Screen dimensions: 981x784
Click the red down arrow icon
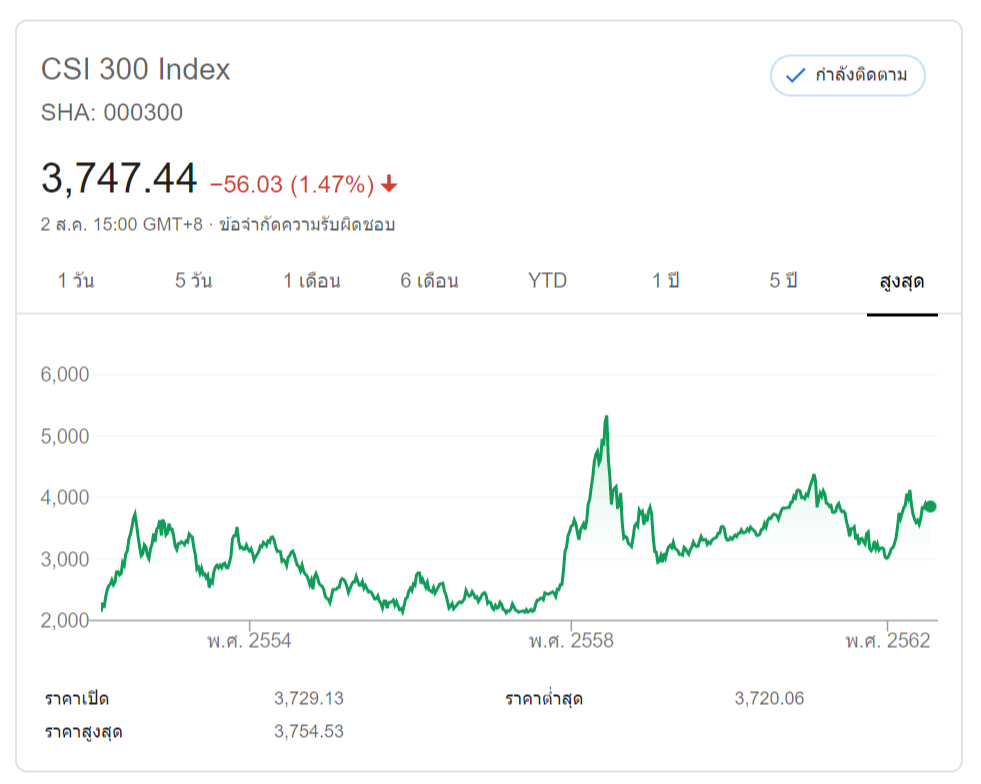click(x=390, y=184)
